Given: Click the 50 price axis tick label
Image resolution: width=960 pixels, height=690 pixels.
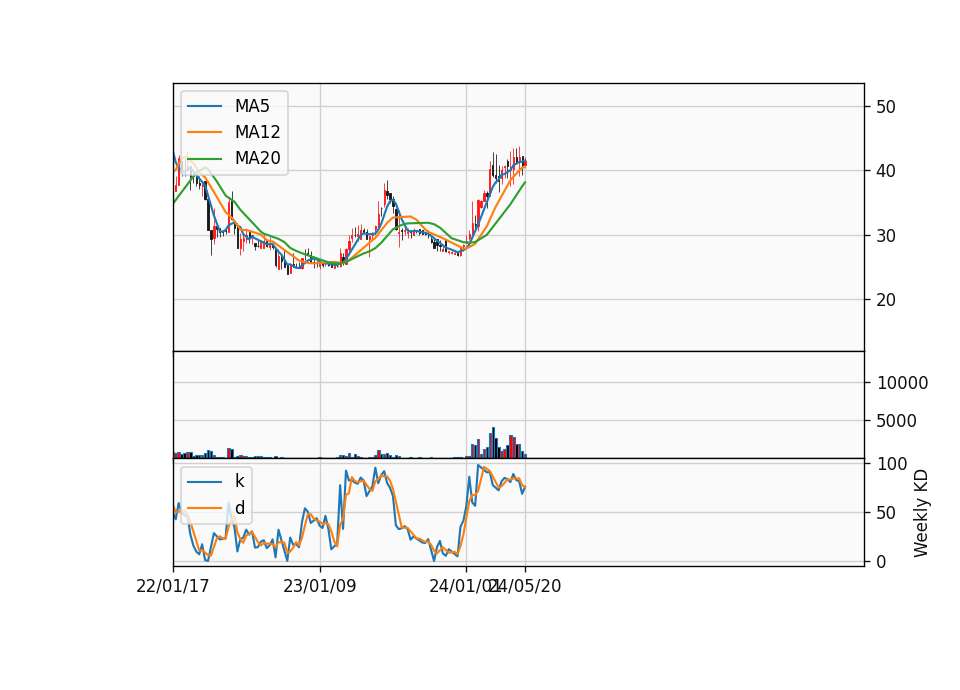Looking at the screenshot, I should (x=886, y=107).
